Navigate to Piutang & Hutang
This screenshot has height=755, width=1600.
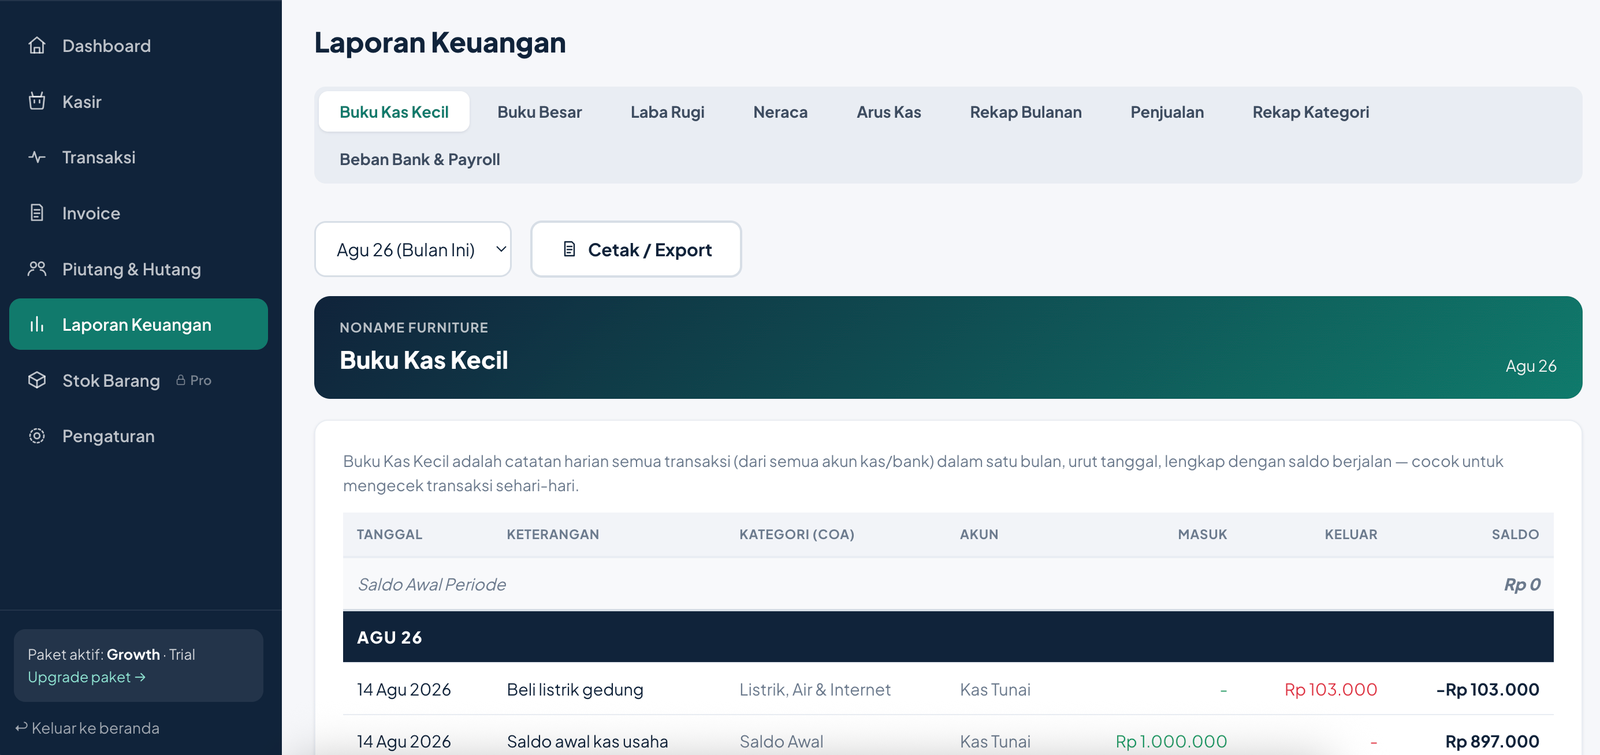[138, 269]
